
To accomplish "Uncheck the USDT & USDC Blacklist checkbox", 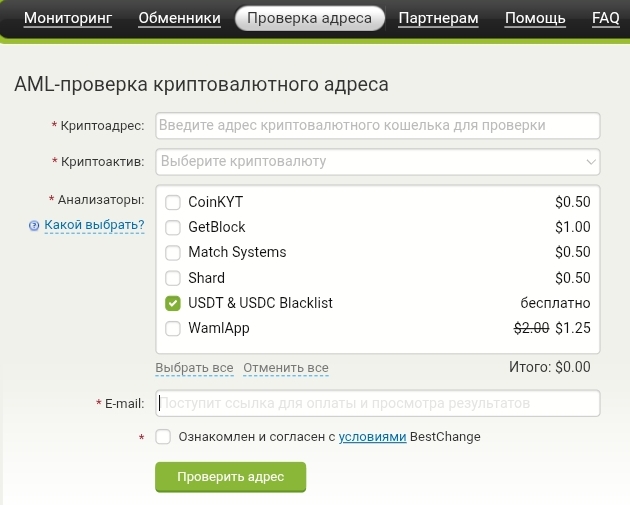I will [173, 303].
